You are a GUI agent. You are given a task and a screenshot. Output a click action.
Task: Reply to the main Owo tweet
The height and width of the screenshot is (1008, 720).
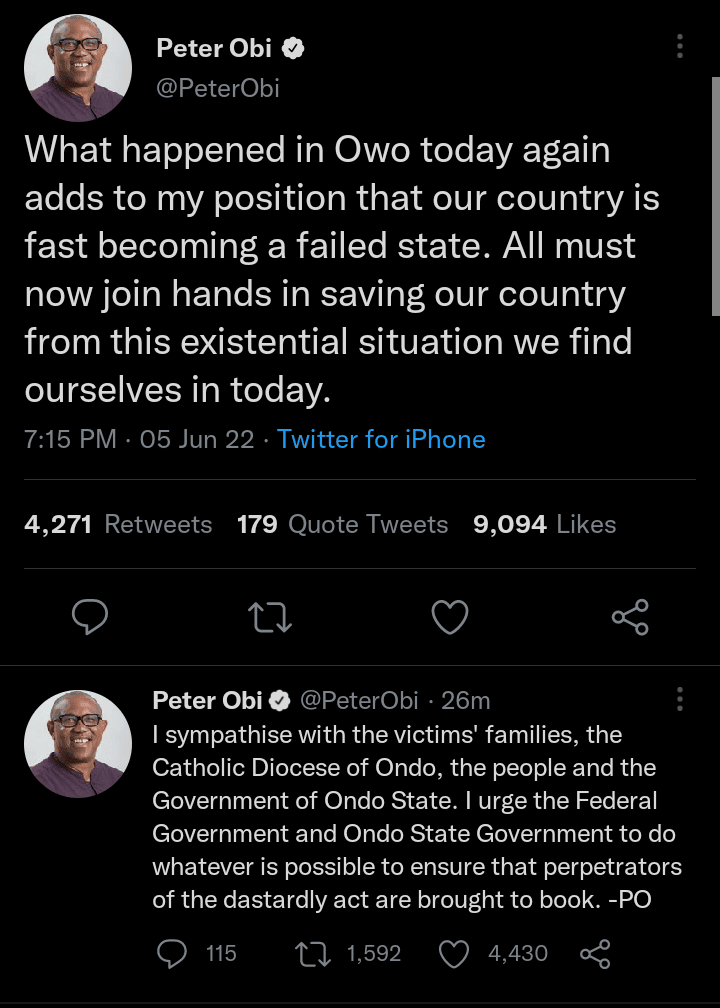90,617
